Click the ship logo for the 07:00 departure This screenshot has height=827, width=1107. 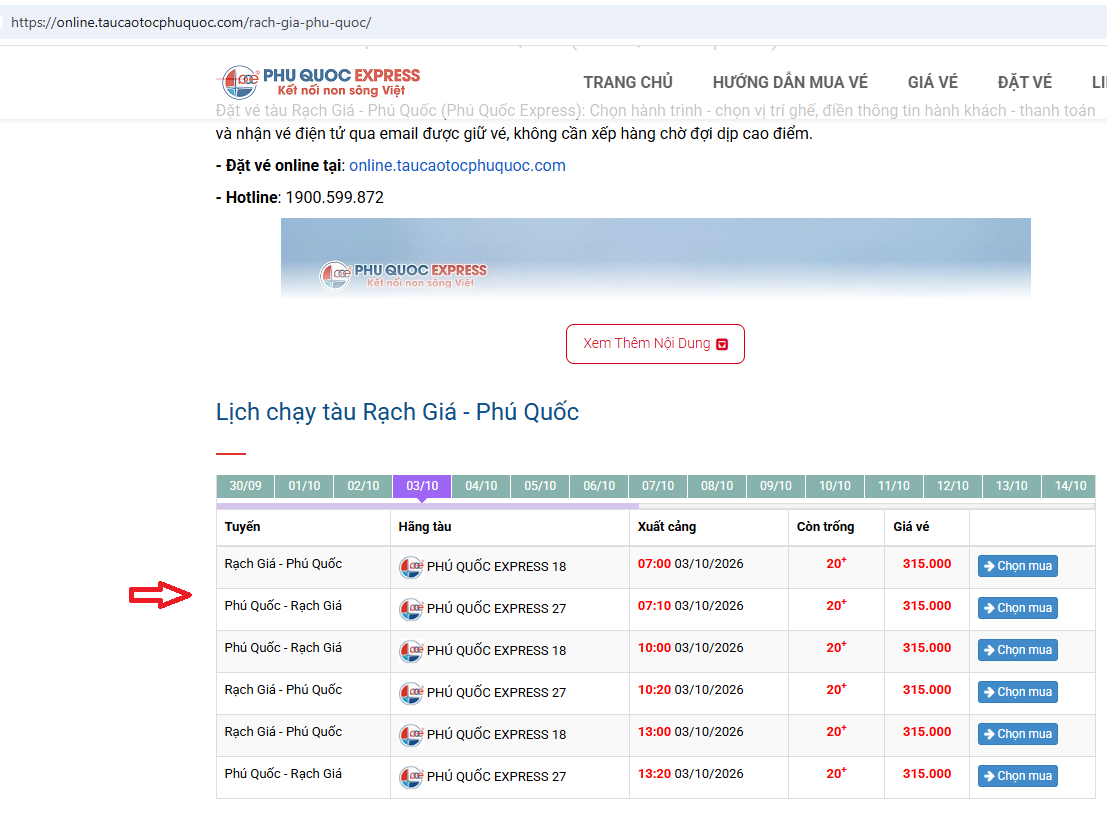[x=411, y=566]
